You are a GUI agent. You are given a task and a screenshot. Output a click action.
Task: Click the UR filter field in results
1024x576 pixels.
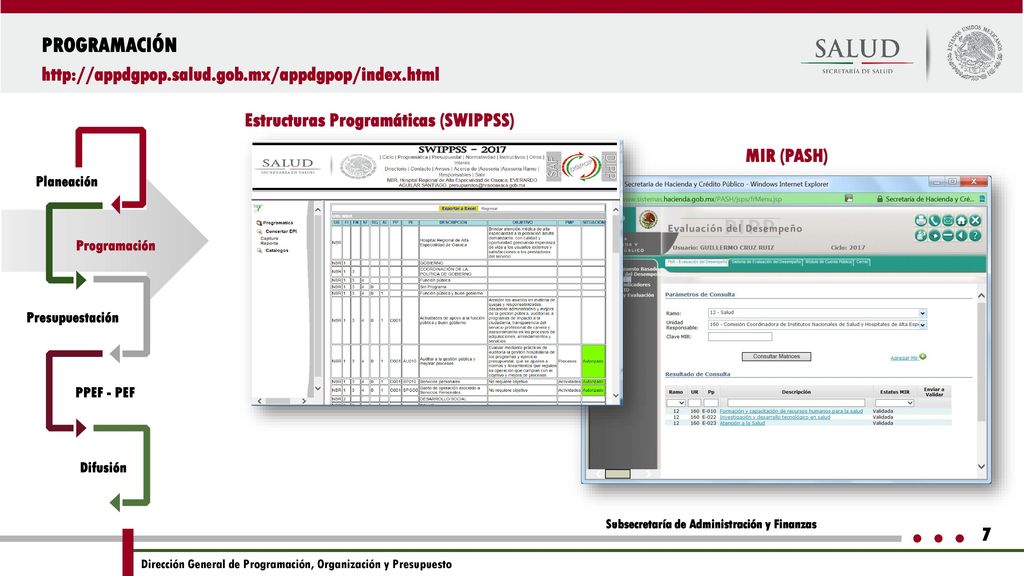[694, 403]
